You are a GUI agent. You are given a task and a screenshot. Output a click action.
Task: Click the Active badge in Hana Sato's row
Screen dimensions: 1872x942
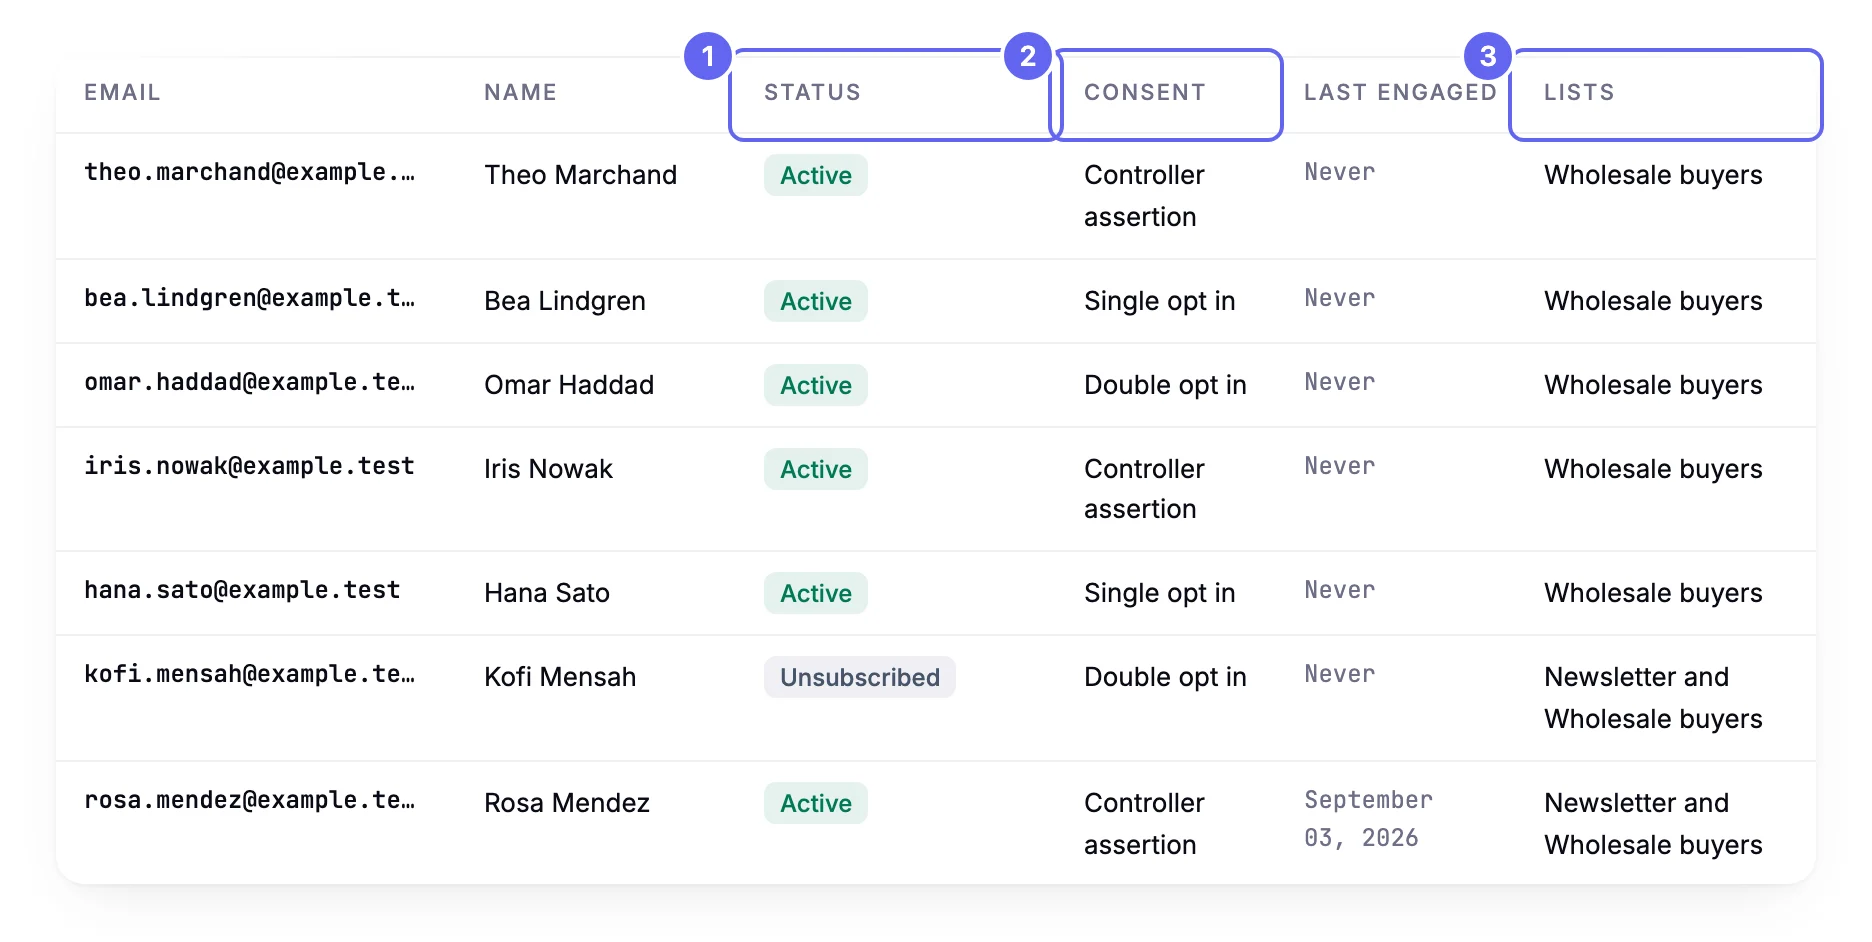click(816, 593)
